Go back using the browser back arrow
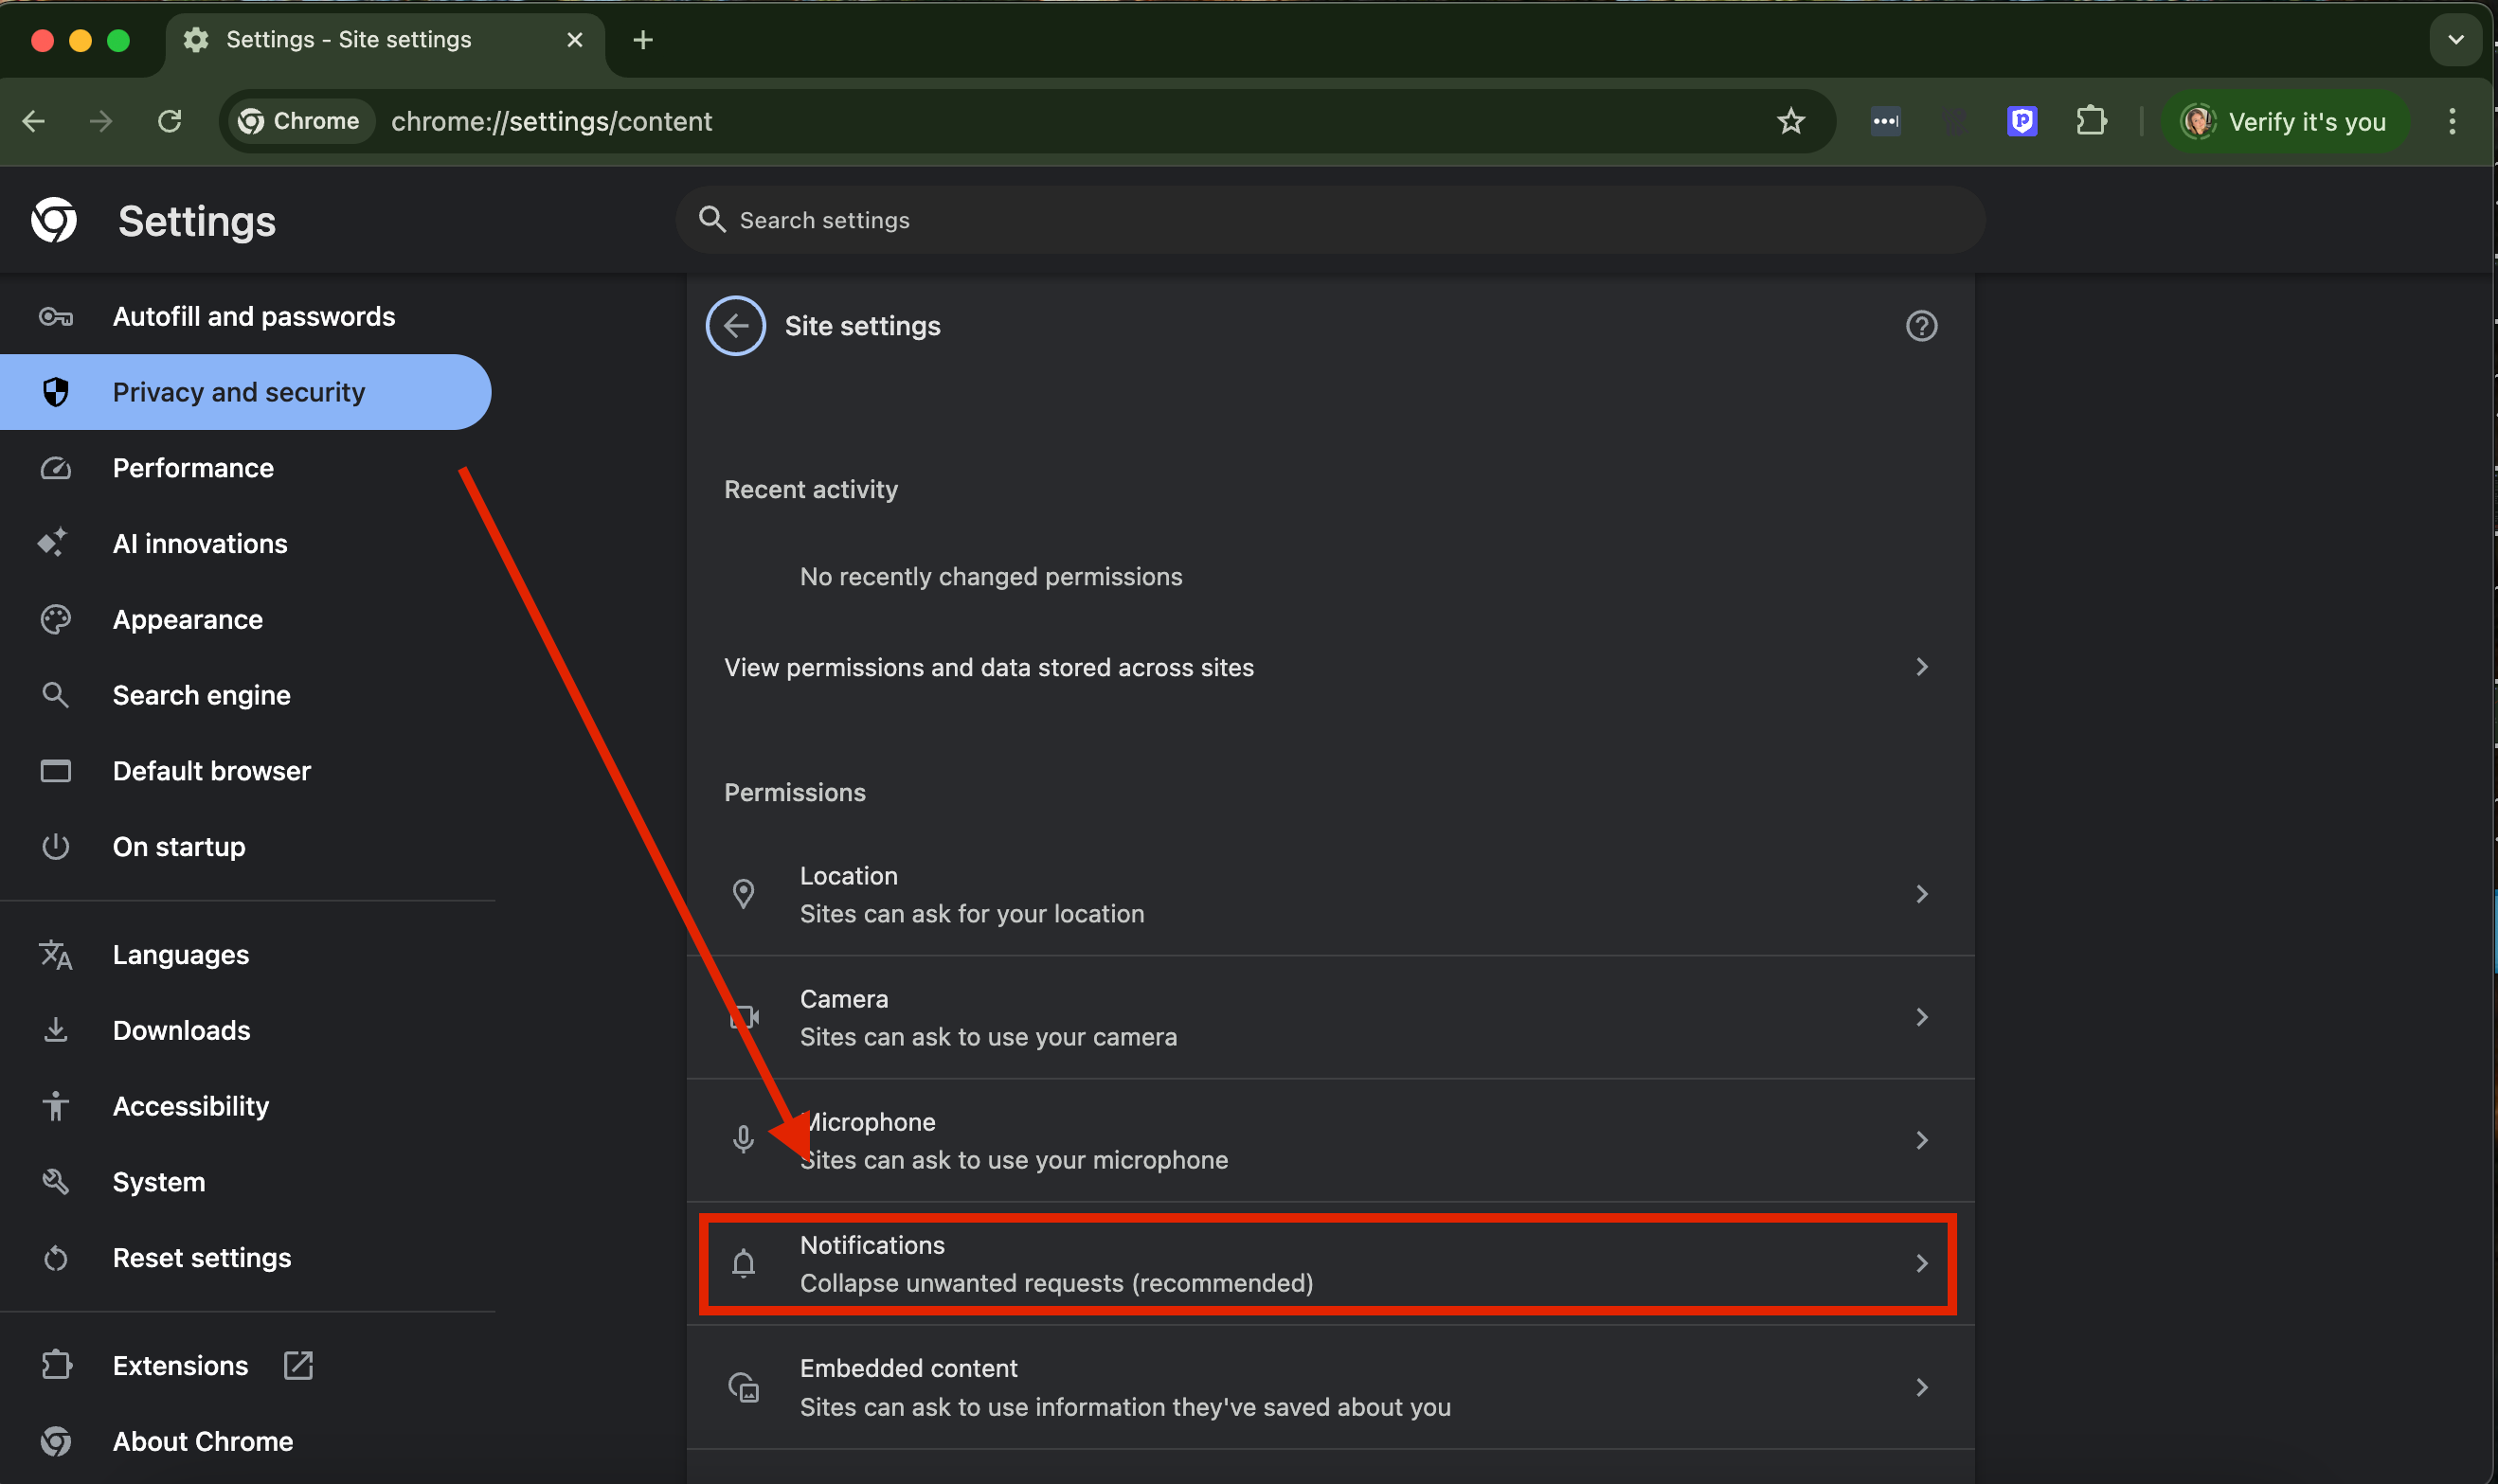The image size is (2498, 1484). [34, 121]
